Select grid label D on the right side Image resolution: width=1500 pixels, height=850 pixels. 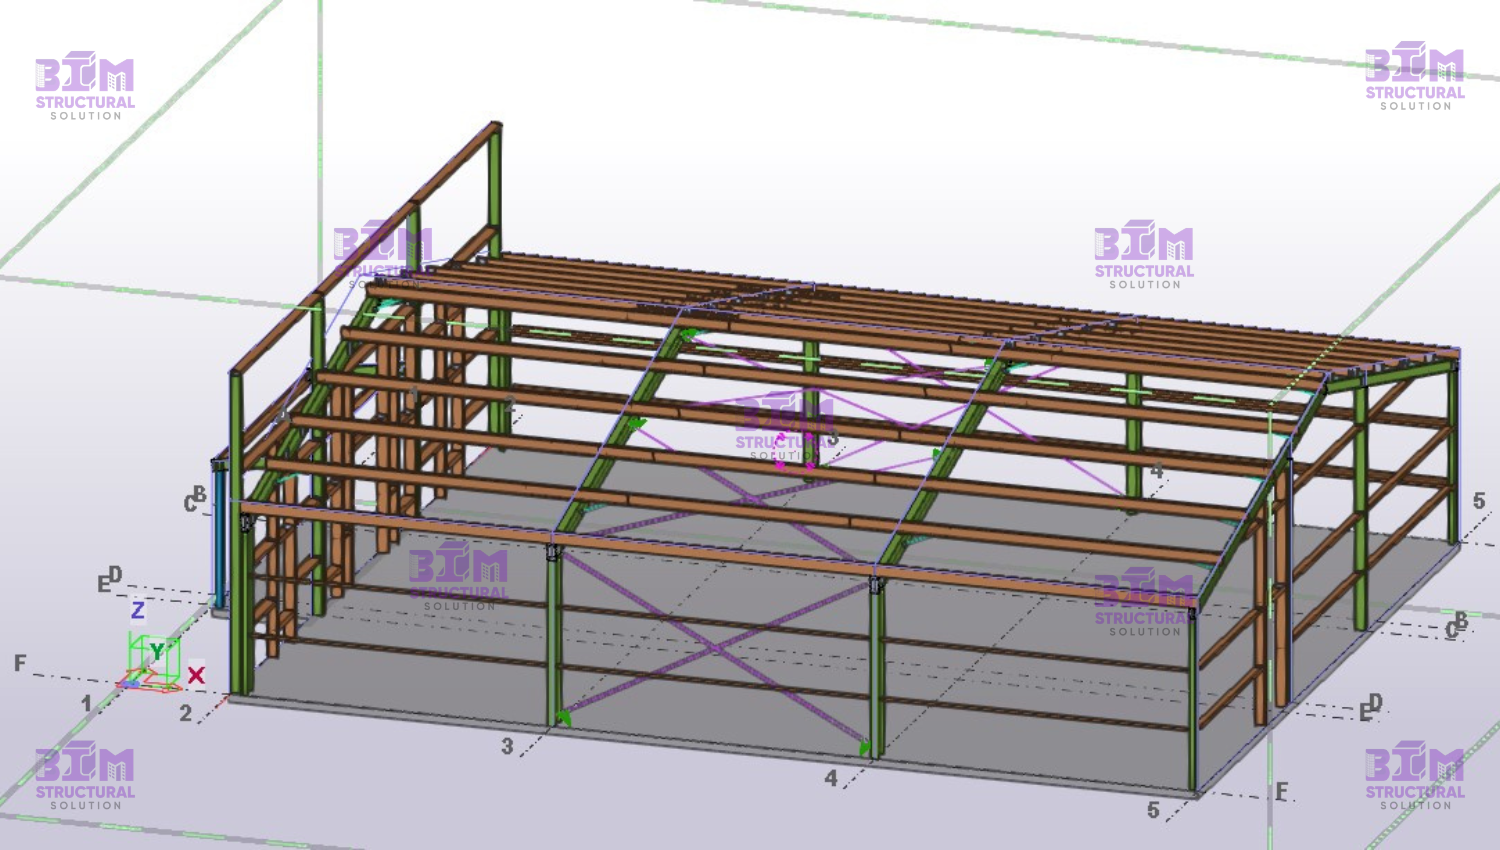click(1376, 703)
